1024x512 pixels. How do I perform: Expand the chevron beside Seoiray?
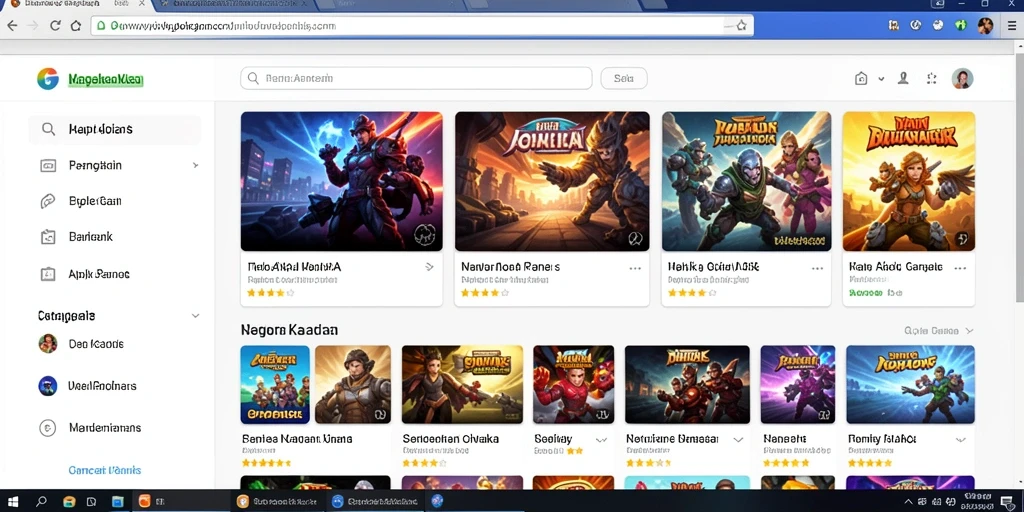pyautogui.click(x=601, y=440)
